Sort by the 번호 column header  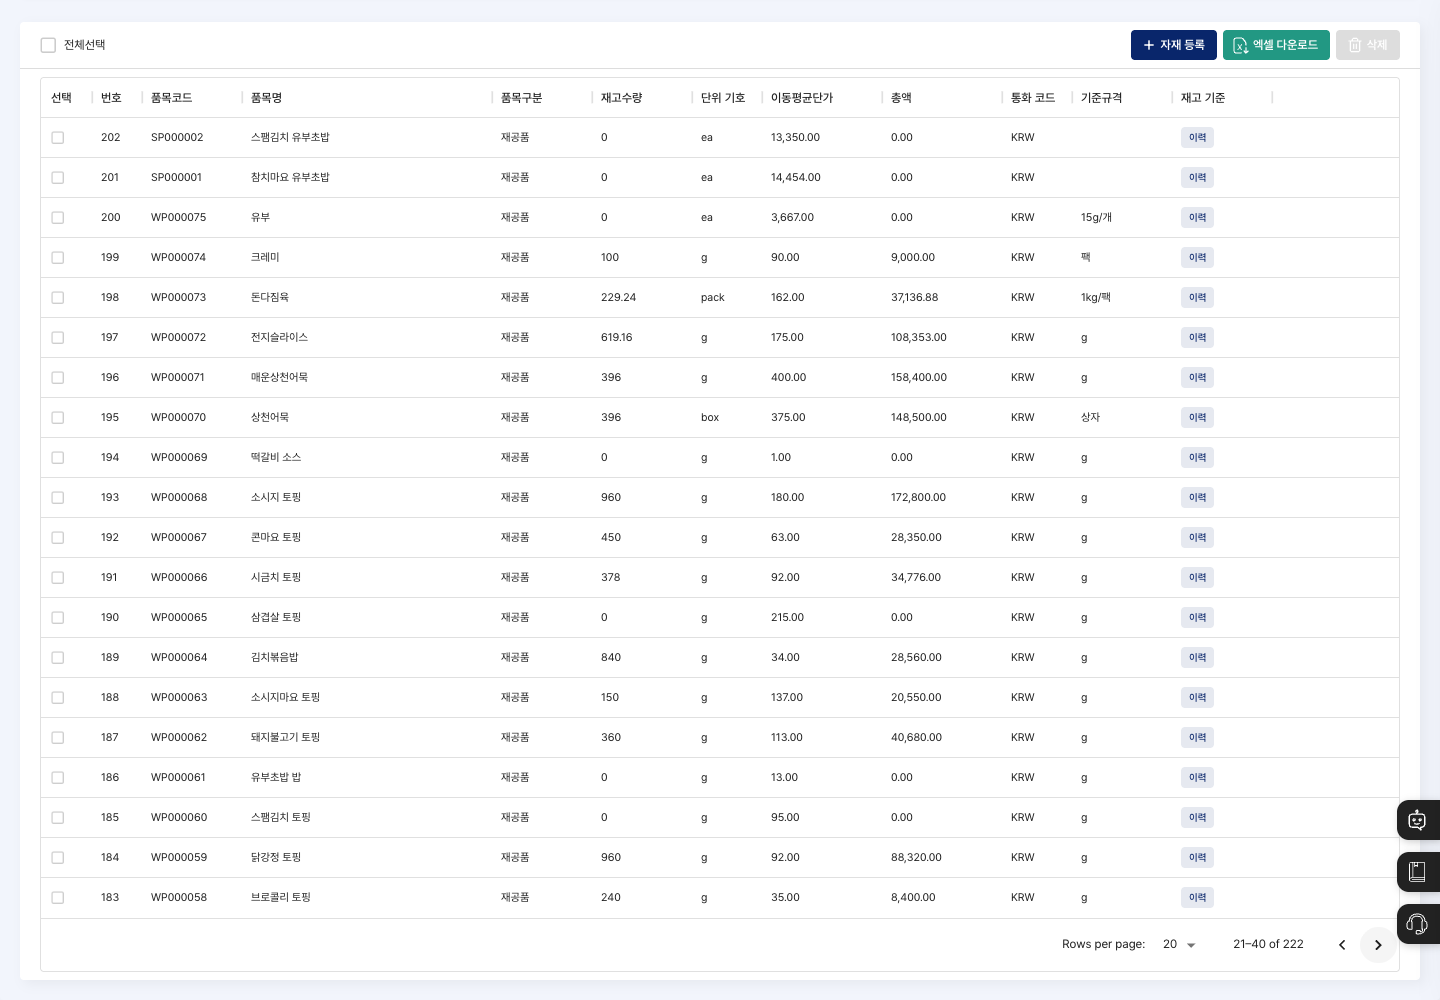(111, 98)
